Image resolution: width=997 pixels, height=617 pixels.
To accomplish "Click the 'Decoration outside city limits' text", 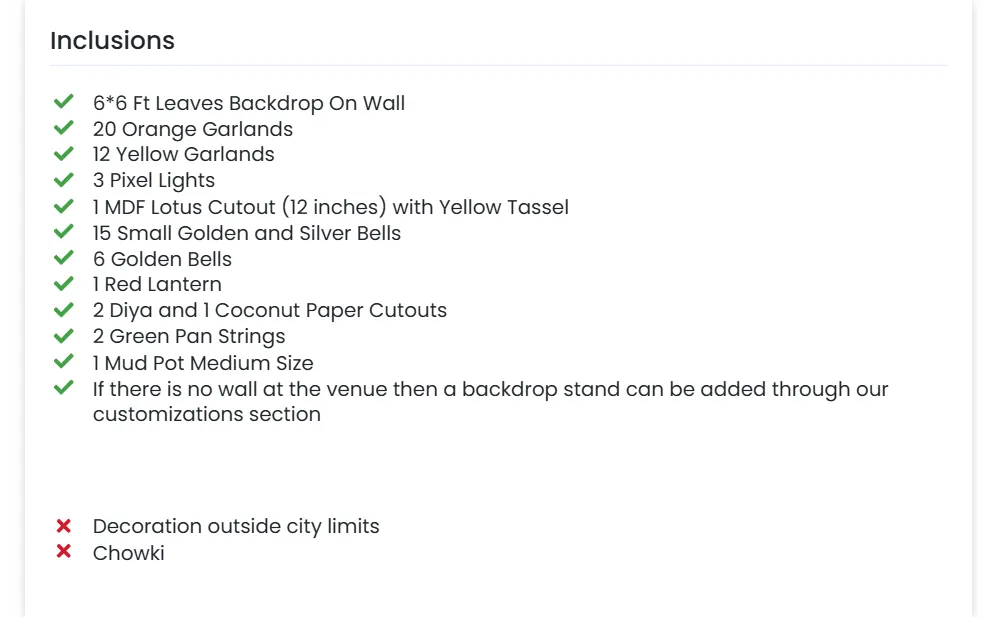I will click(x=236, y=526).
